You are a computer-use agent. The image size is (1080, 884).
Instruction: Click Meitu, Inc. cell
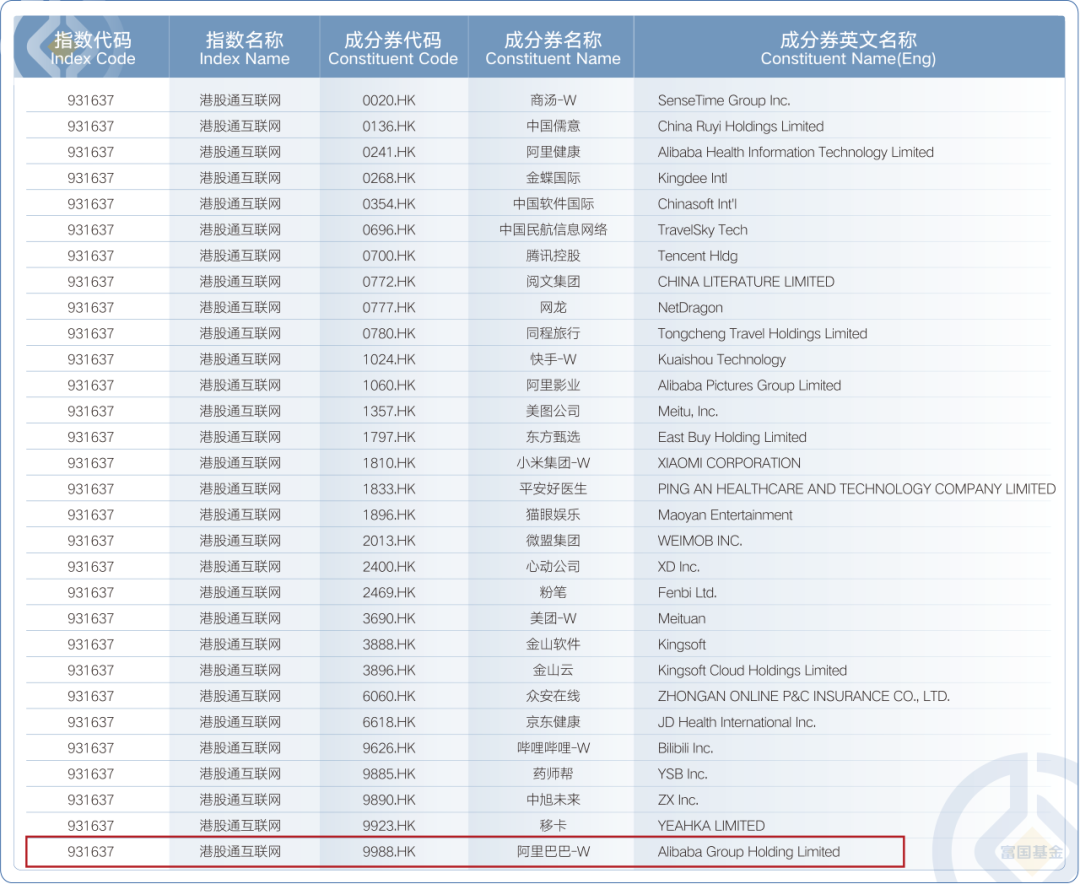[x=688, y=412]
